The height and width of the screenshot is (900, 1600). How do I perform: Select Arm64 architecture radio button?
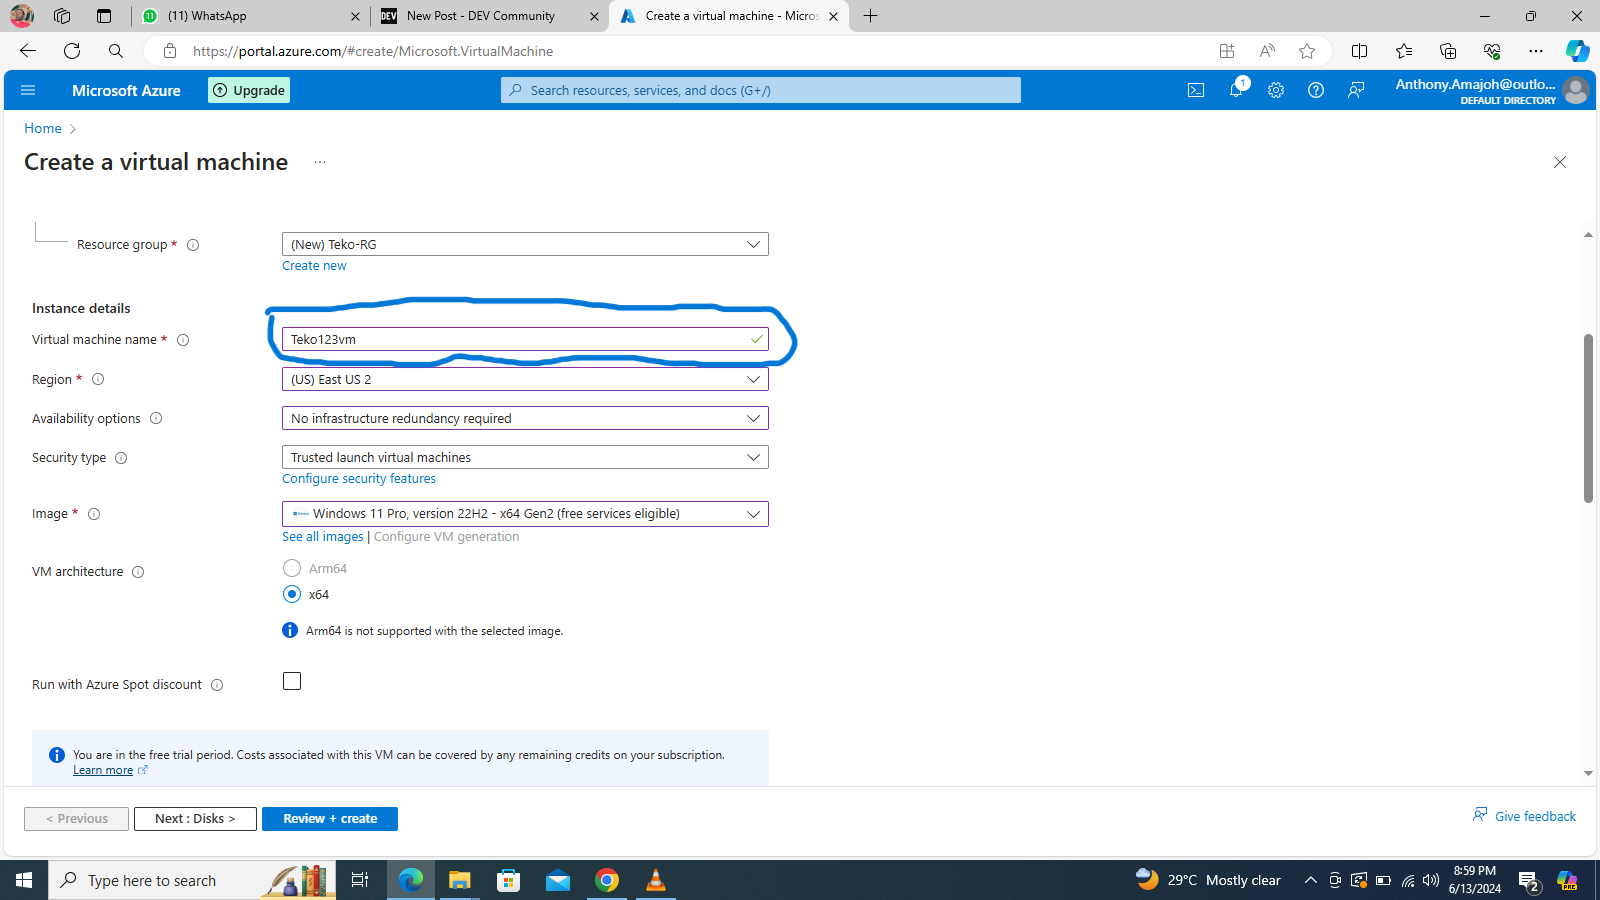tap(292, 568)
